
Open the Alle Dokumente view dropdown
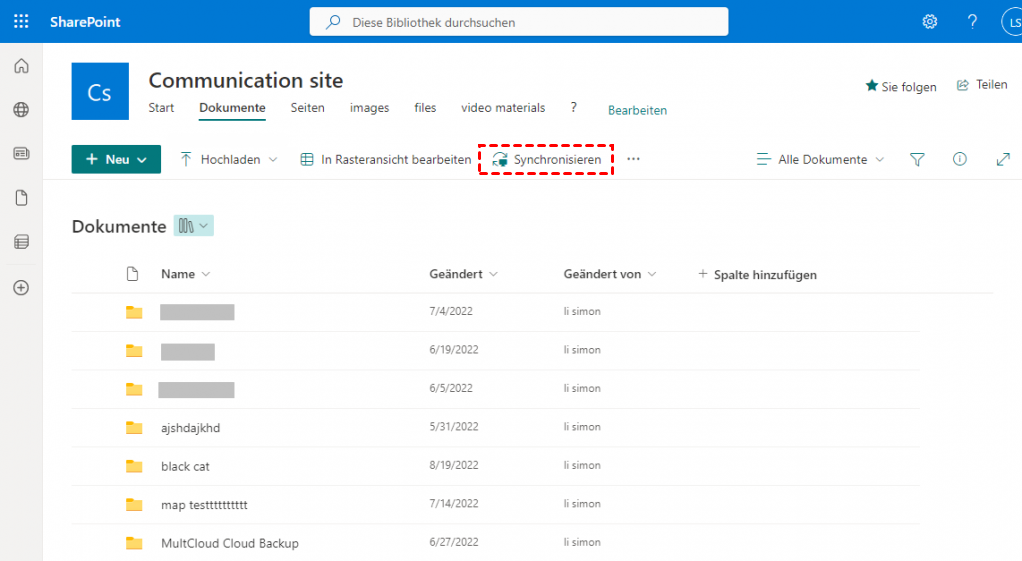820,159
